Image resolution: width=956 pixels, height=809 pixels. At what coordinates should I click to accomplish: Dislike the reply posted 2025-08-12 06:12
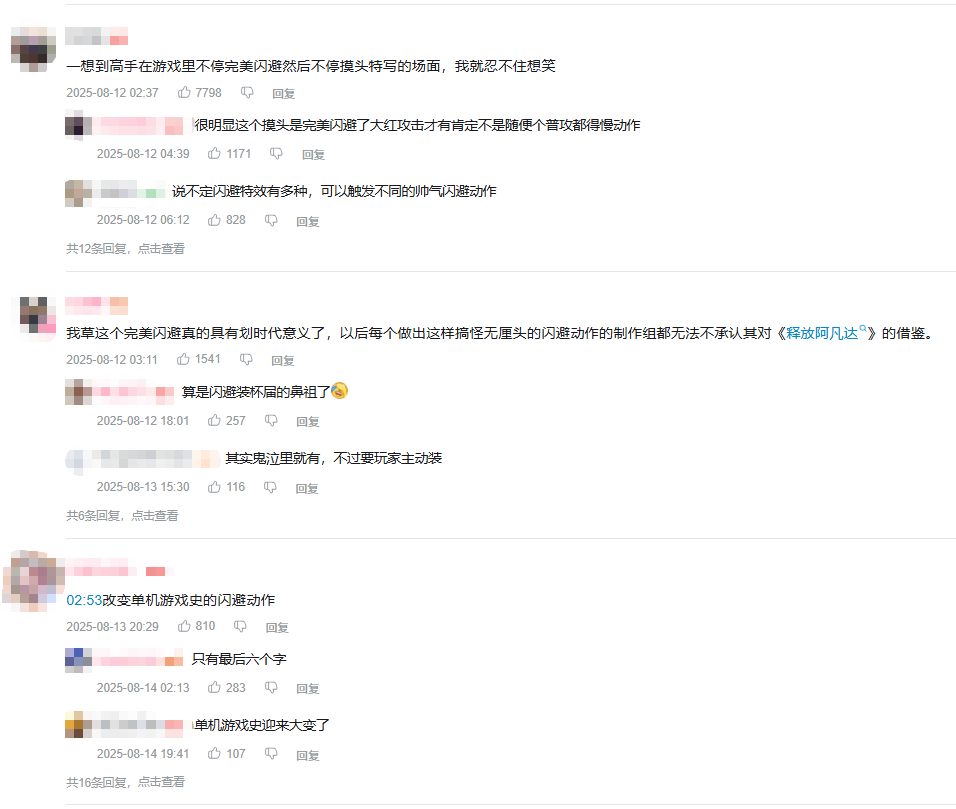pyautogui.click(x=271, y=220)
